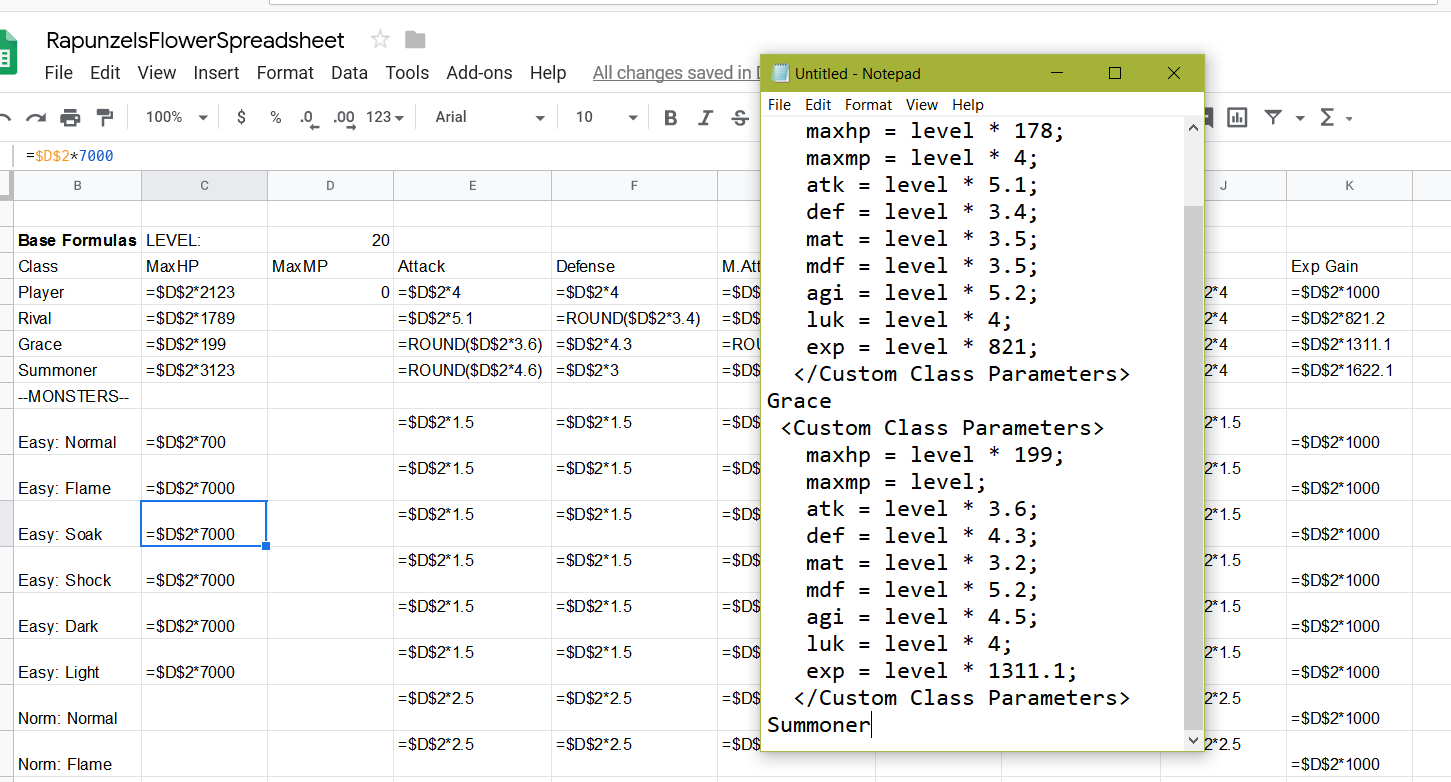1451x782 pixels.
Task: Open the Insert menu in Sheets
Action: 216,73
